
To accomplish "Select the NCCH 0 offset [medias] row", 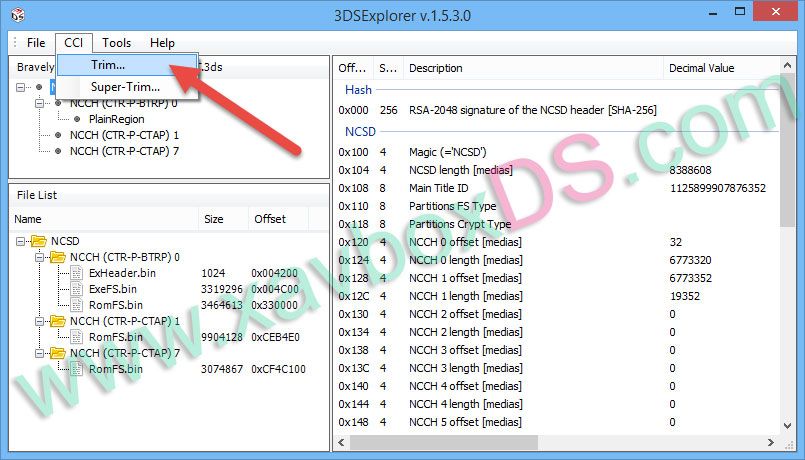I will point(557,242).
